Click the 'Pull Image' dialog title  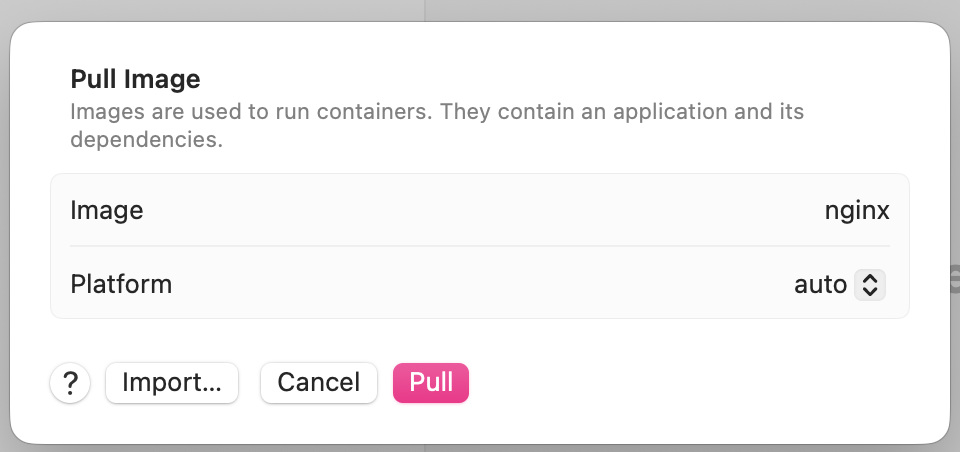[135, 79]
